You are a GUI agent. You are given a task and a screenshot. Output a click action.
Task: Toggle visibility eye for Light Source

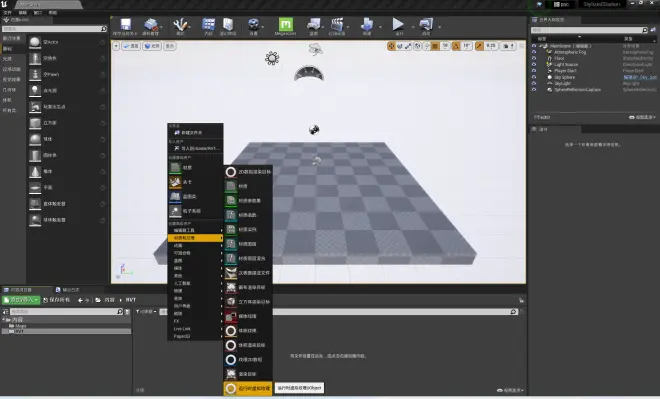534,65
